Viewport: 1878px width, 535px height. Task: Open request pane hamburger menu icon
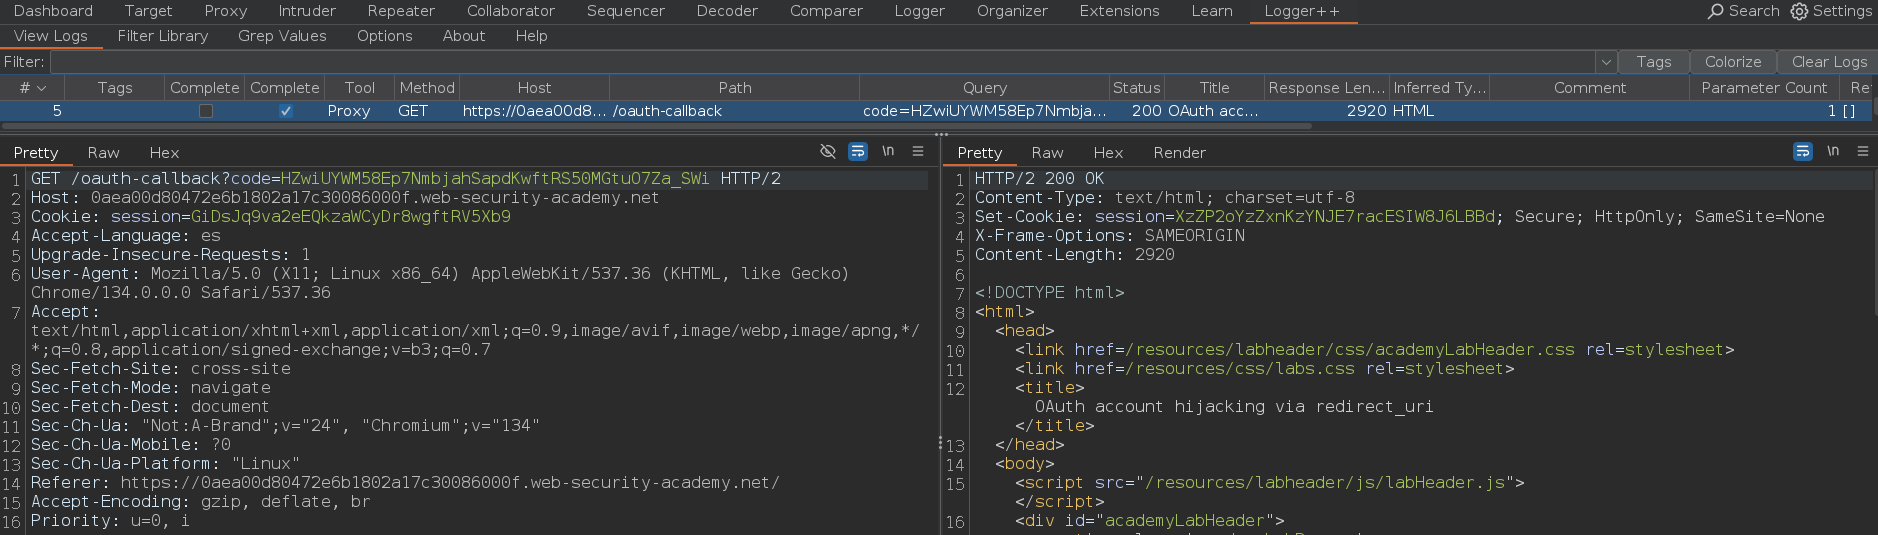click(x=918, y=152)
